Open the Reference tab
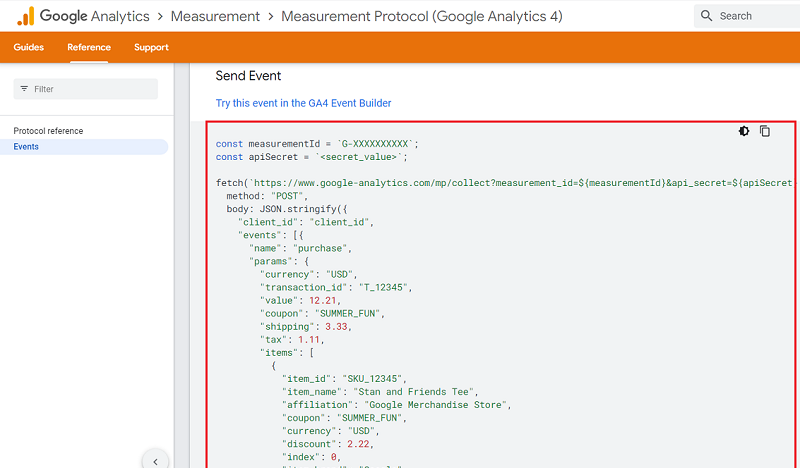Viewport: 800px width, 468px height. tap(89, 47)
